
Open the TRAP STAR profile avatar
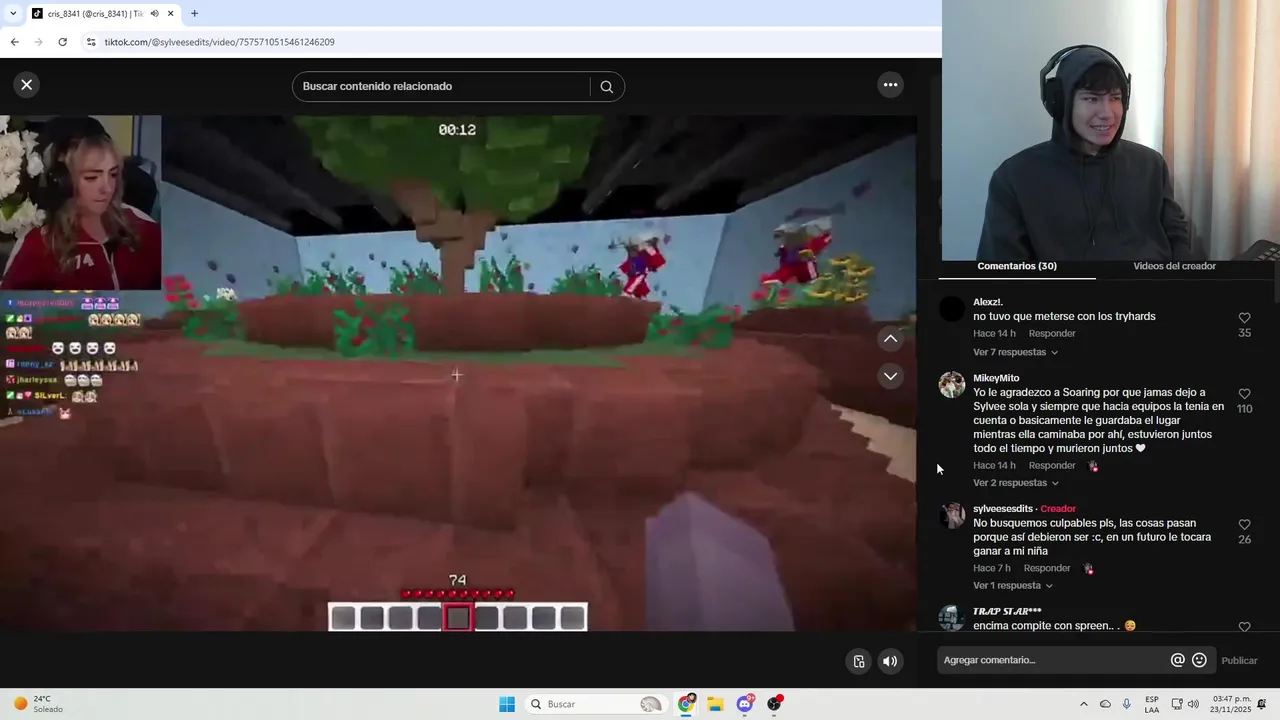952,617
